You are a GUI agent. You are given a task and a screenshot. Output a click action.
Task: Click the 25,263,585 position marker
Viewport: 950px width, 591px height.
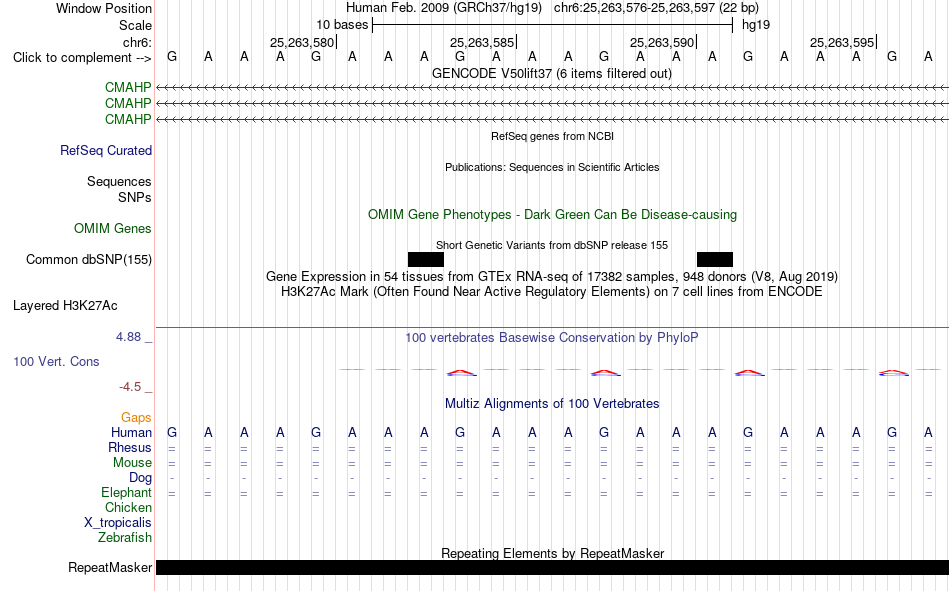coord(482,42)
